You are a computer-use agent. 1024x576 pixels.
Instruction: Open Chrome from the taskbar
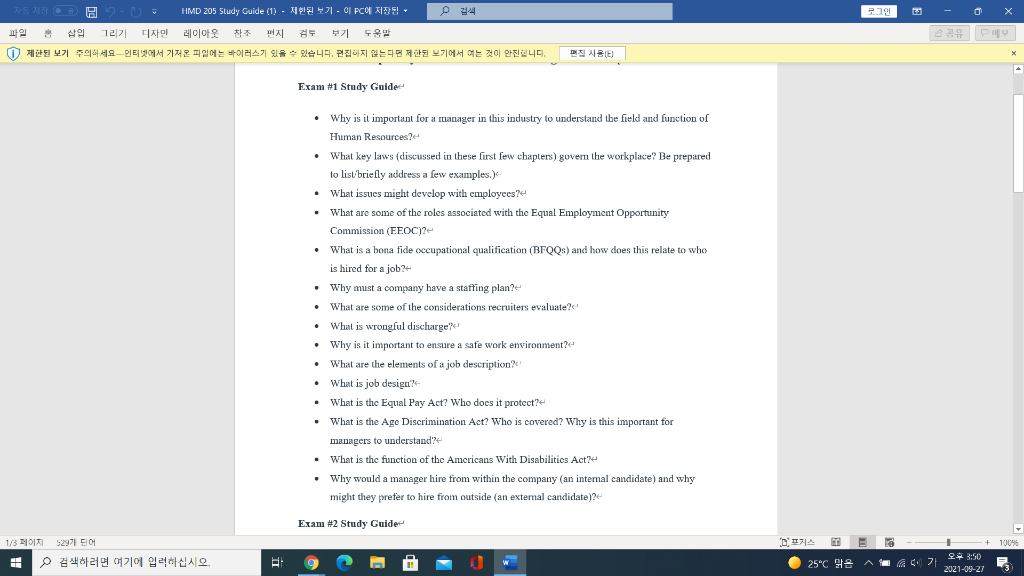click(x=311, y=562)
